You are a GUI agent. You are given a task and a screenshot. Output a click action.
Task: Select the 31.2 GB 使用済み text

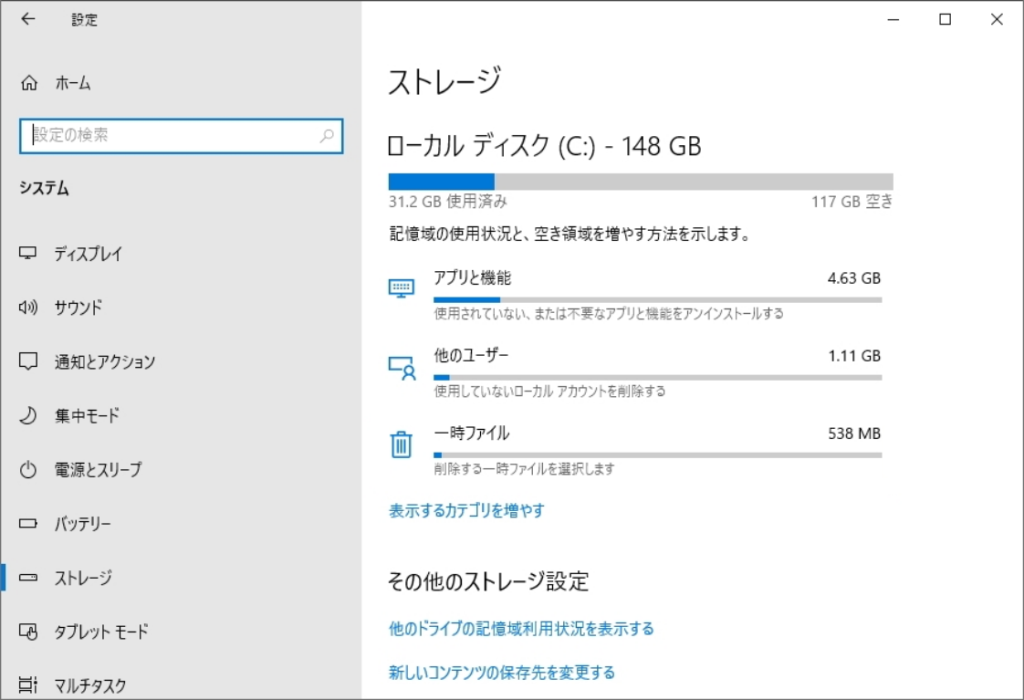click(448, 201)
